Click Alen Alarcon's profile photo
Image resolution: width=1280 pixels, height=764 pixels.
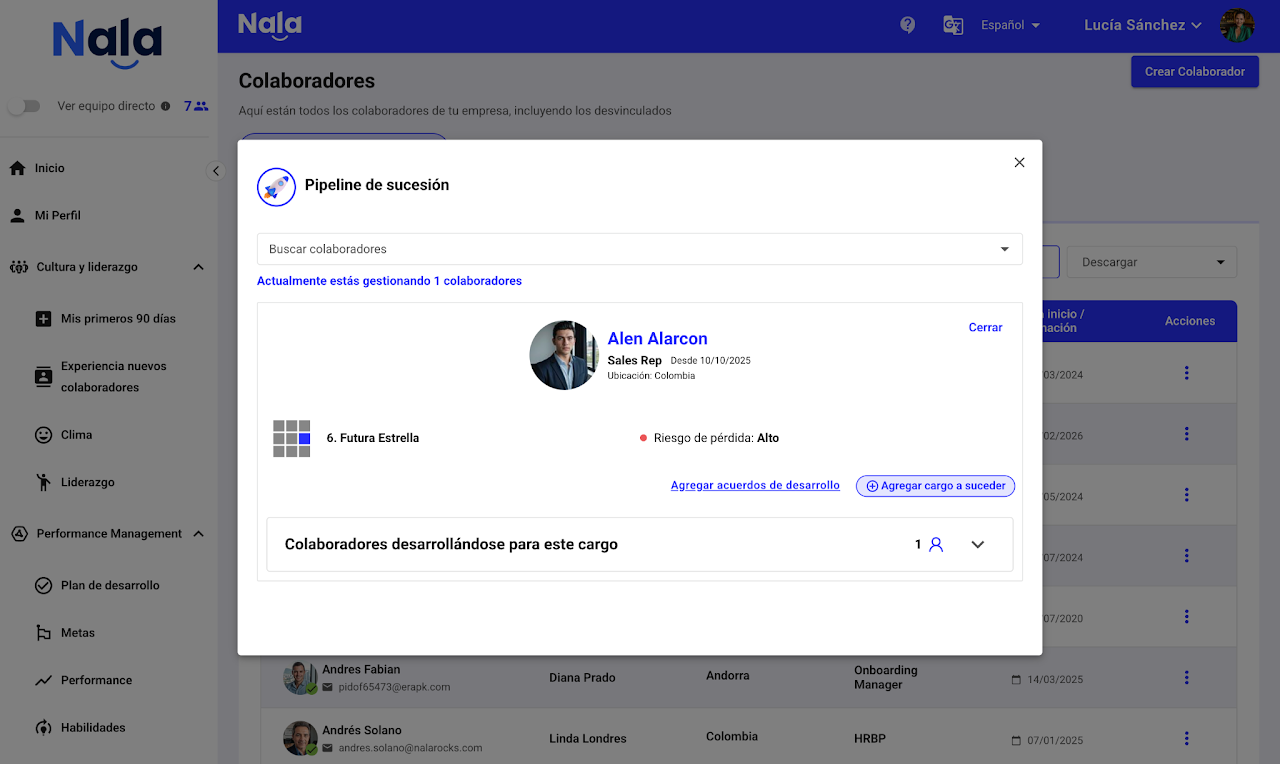coord(564,355)
